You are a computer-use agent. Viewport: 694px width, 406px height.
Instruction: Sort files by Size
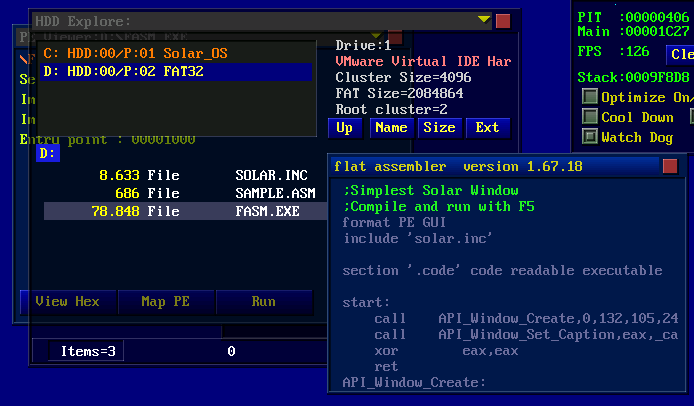pyautogui.click(x=439, y=128)
